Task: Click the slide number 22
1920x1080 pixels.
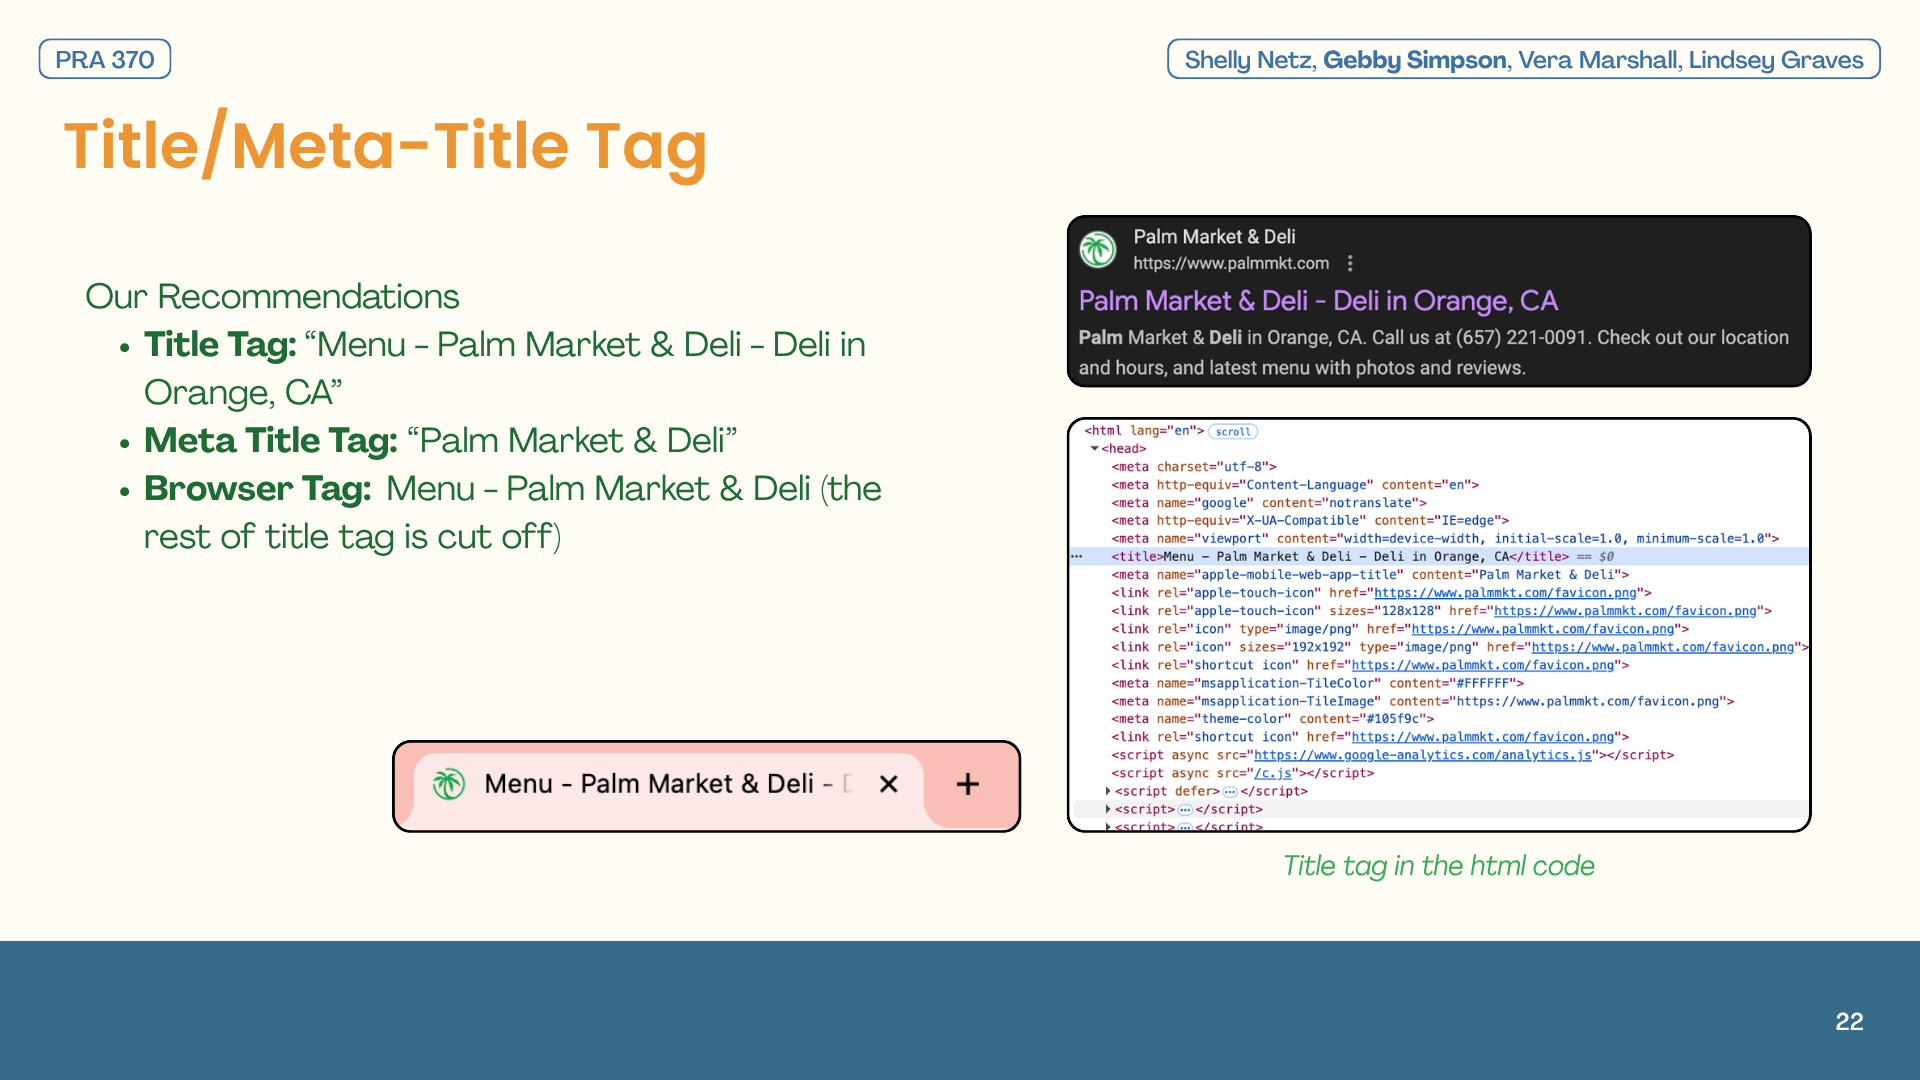Action: [1849, 1021]
